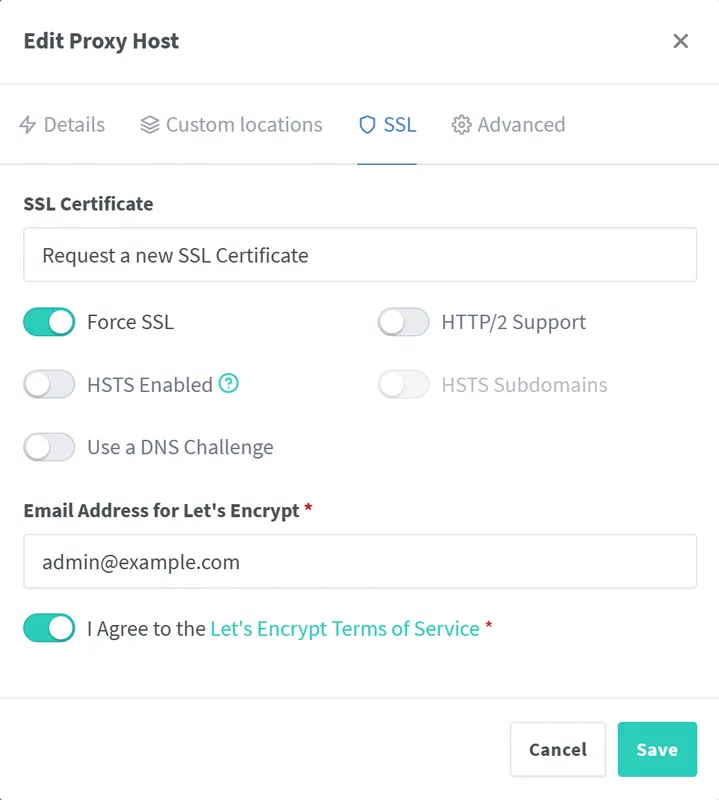Viewport: 719px width, 800px height.
Task: Click the shield icon on SSL tab
Action: tap(367, 125)
